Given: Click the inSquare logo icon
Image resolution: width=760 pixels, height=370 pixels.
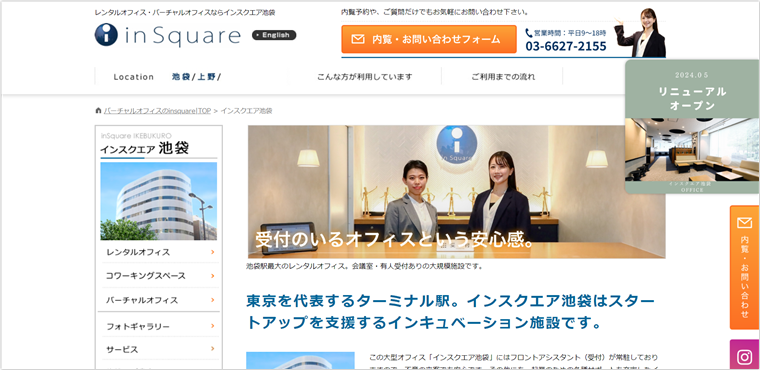Looking at the screenshot, I should click(106, 35).
